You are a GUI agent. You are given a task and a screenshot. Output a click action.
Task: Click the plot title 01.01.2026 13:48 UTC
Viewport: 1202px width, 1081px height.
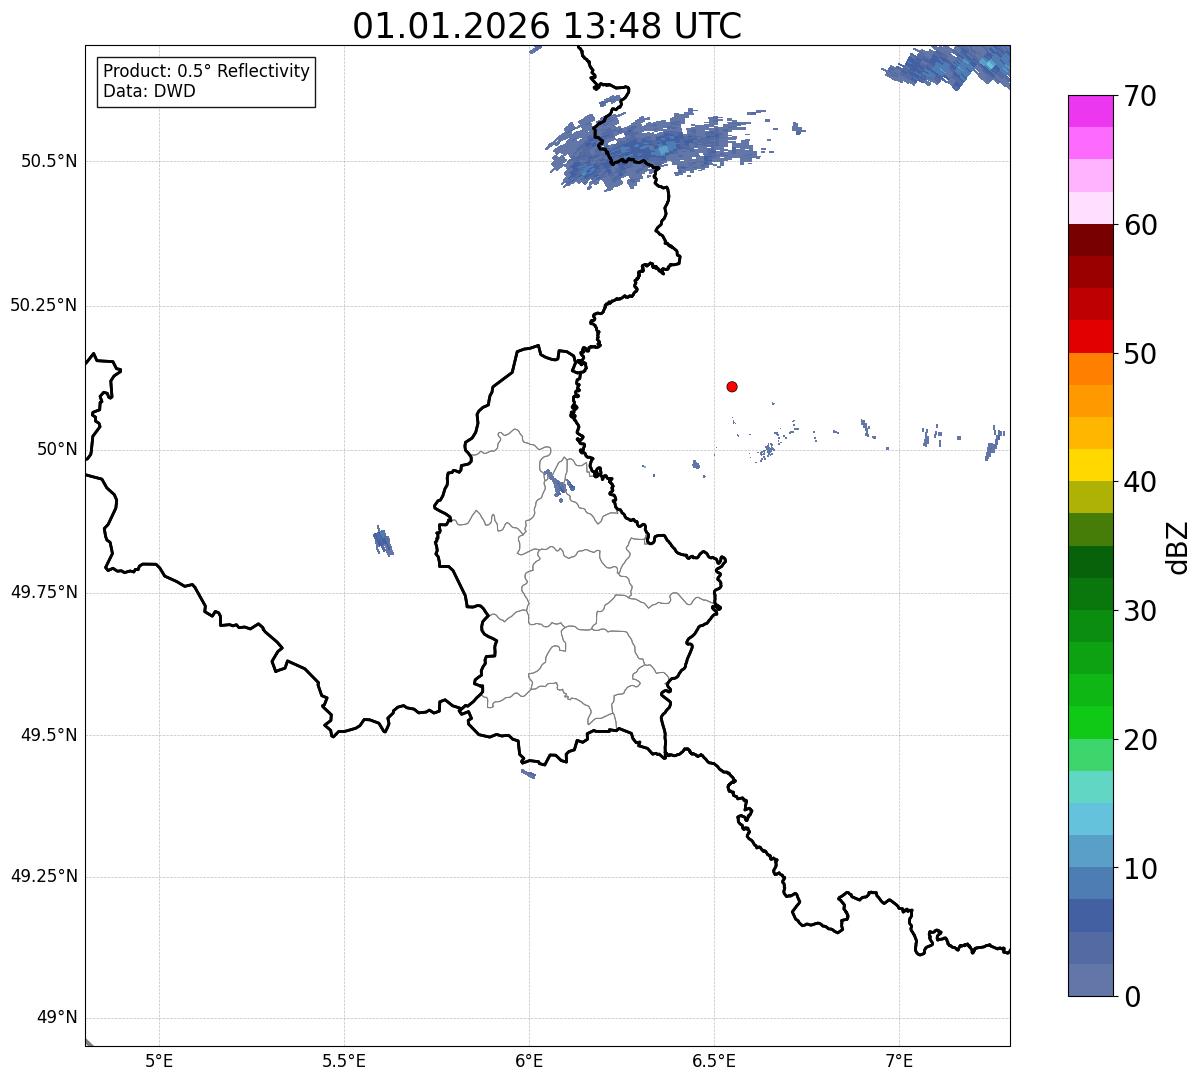coord(547,26)
